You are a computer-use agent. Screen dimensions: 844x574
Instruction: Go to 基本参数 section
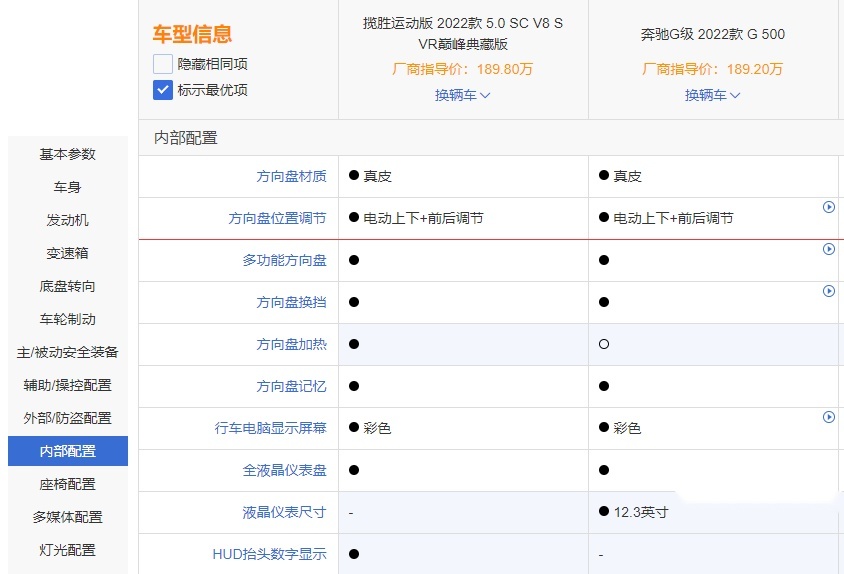tap(68, 155)
